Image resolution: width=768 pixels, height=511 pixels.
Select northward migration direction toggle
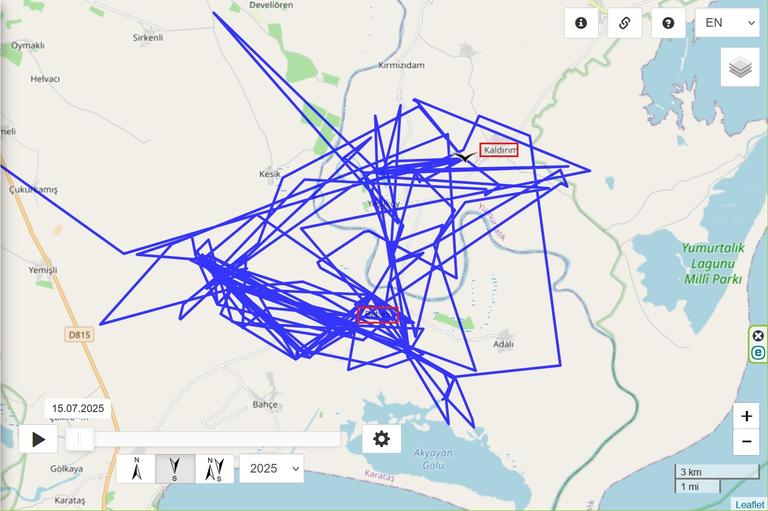136,469
